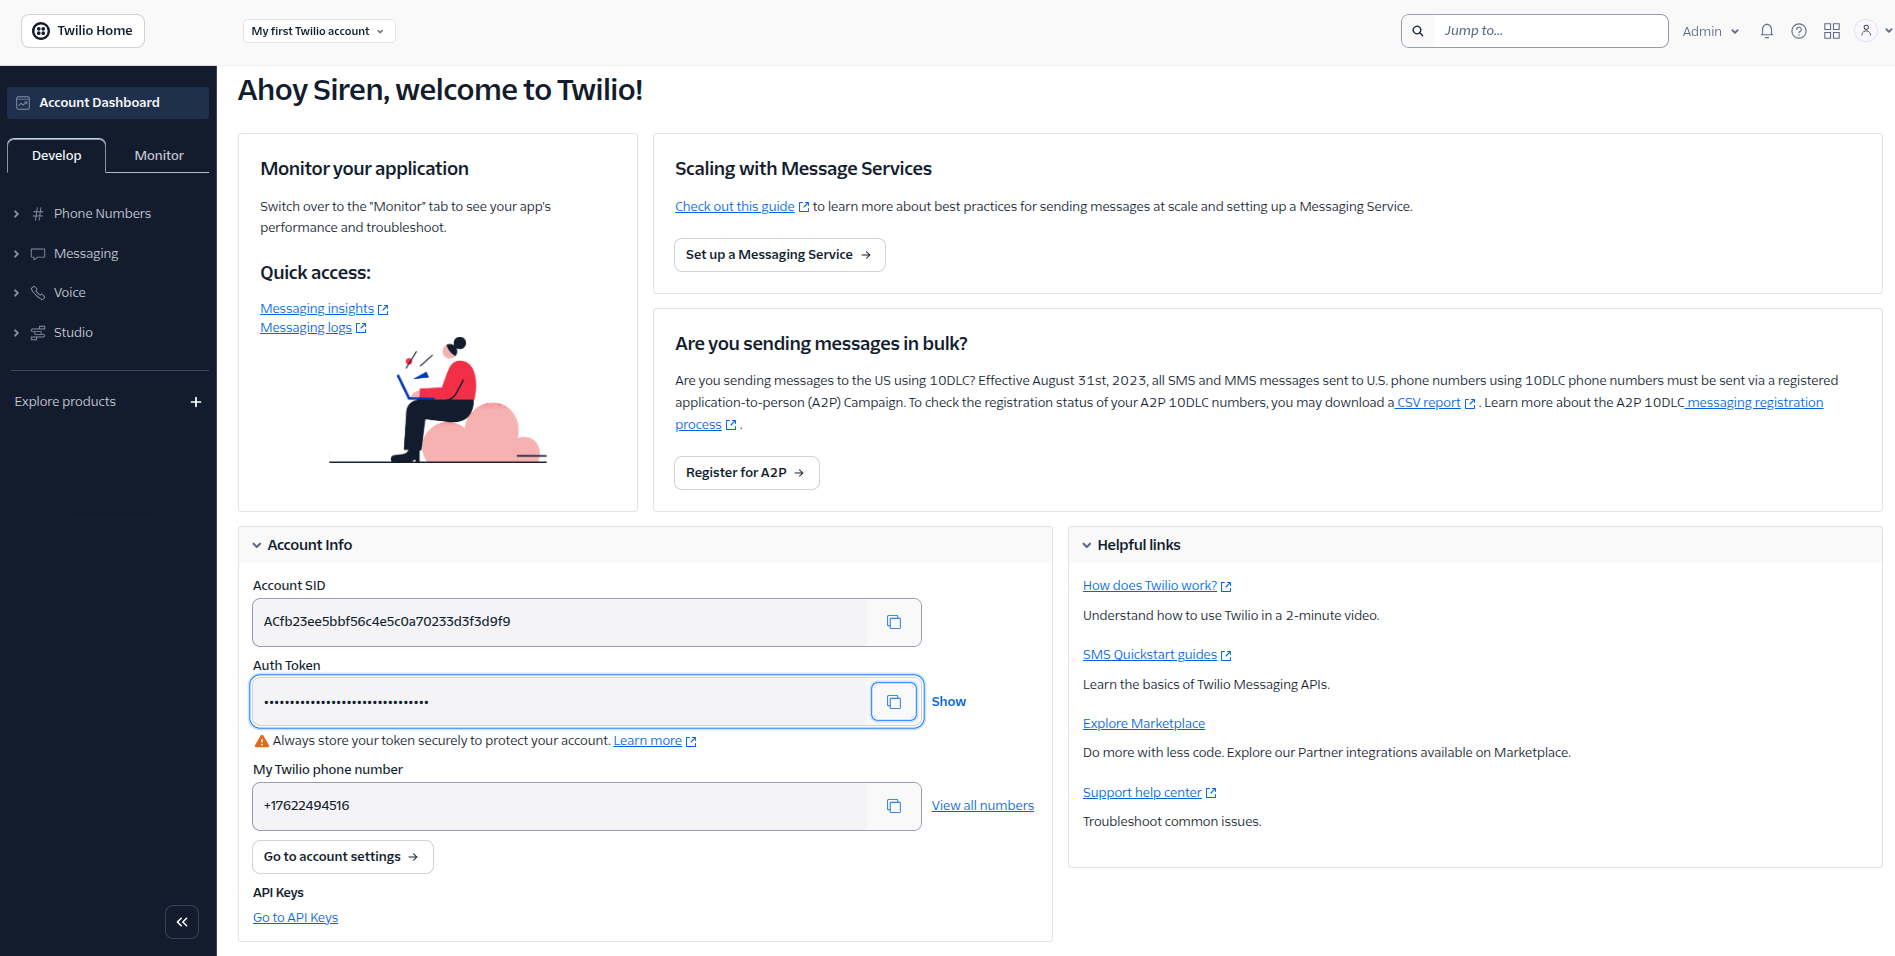
Task: Copy the Twilio phone number
Action: pyautogui.click(x=893, y=805)
